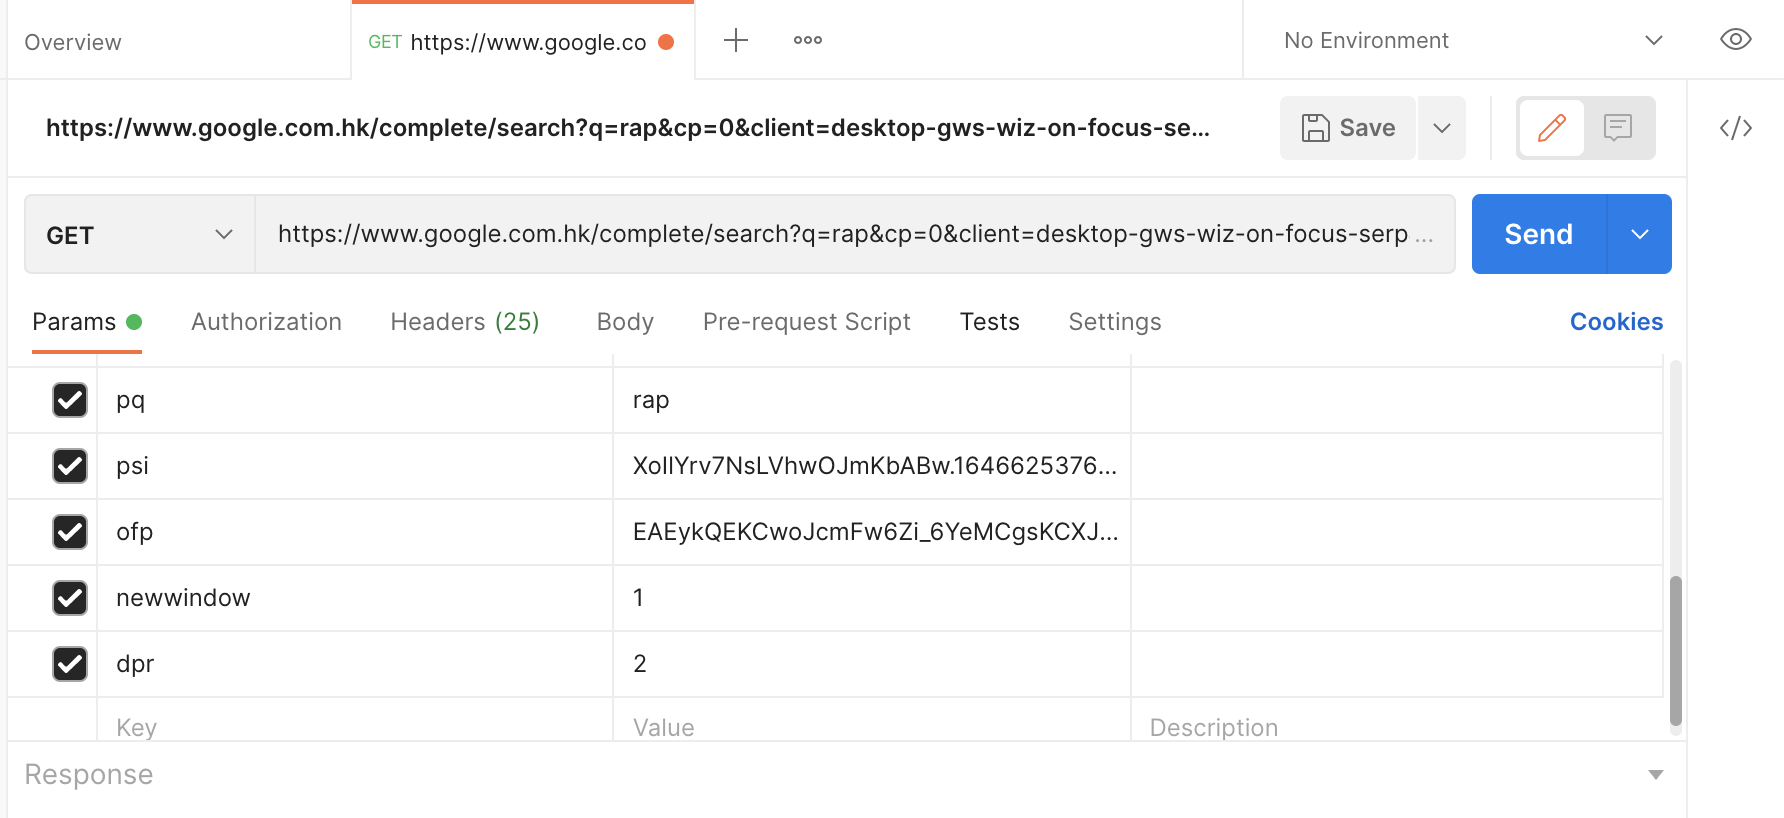The width and height of the screenshot is (1784, 818).
Task: Send the request
Action: coord(1538,234)
